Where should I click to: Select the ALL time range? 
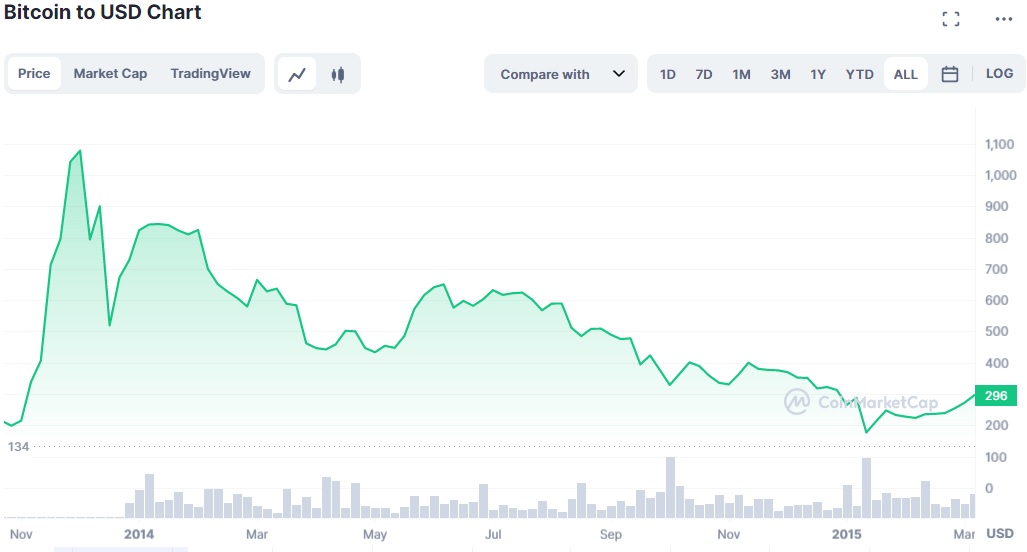click(906, 74)
